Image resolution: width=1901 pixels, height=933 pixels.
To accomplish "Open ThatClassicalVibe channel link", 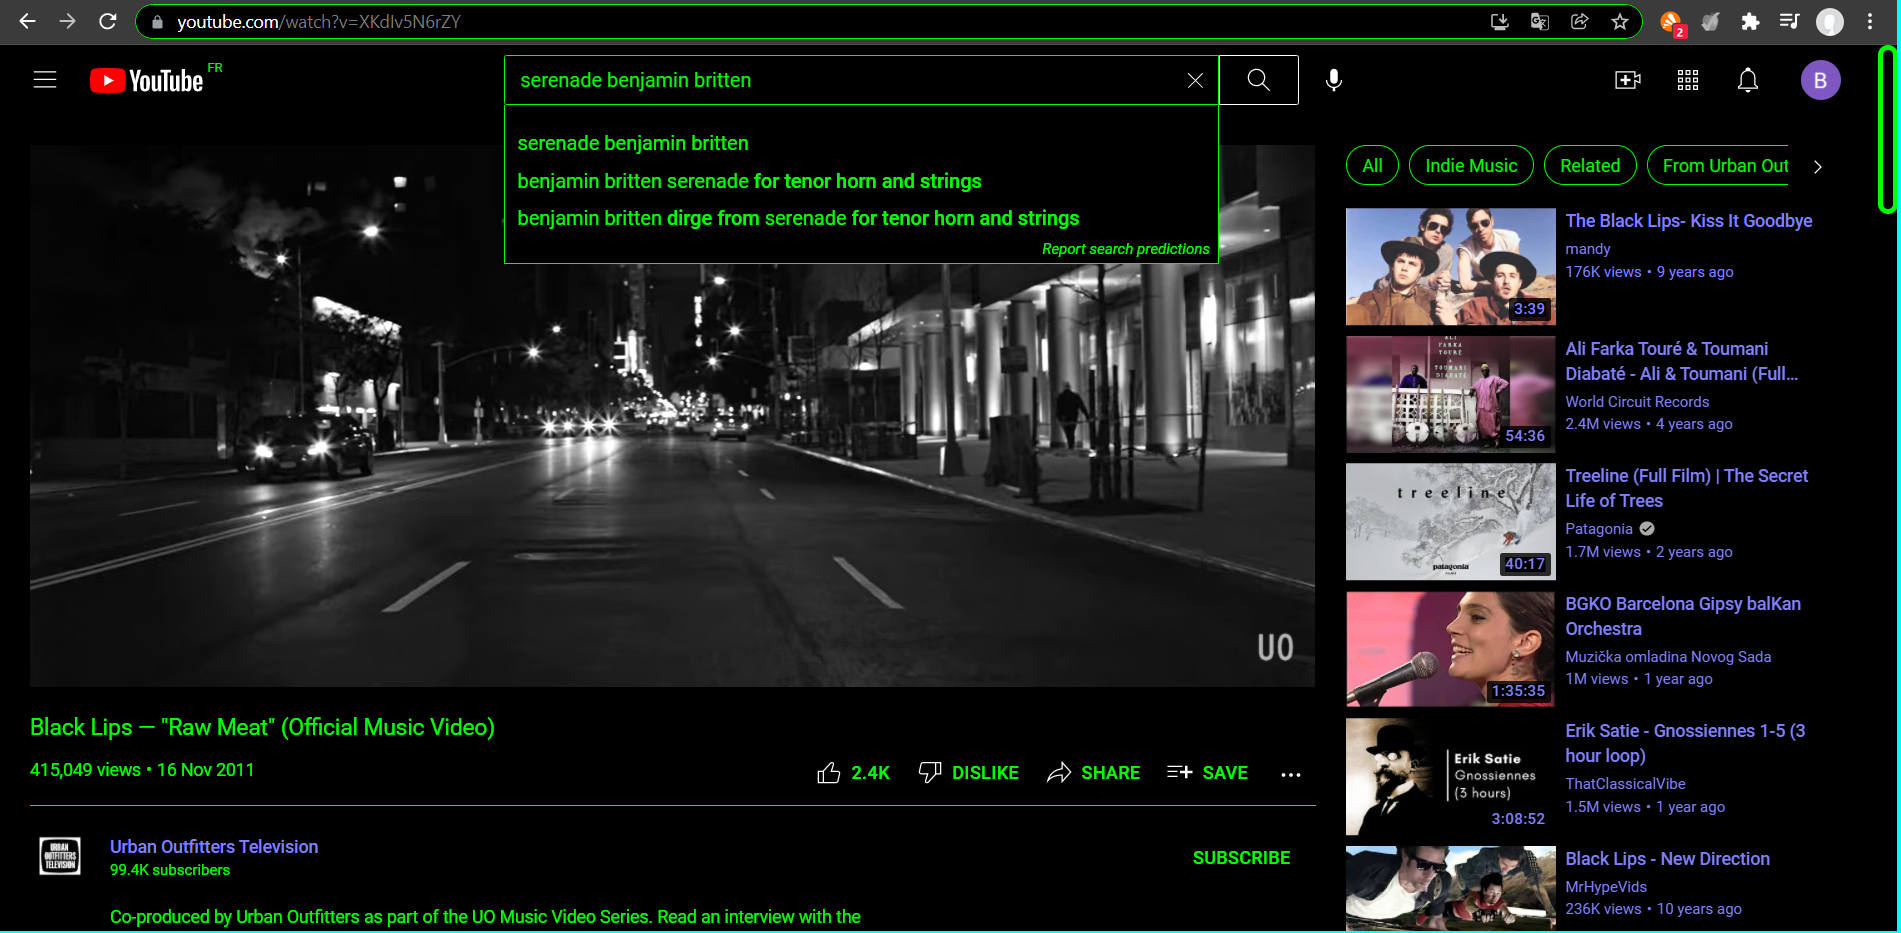I will [x=1625, y=784].
